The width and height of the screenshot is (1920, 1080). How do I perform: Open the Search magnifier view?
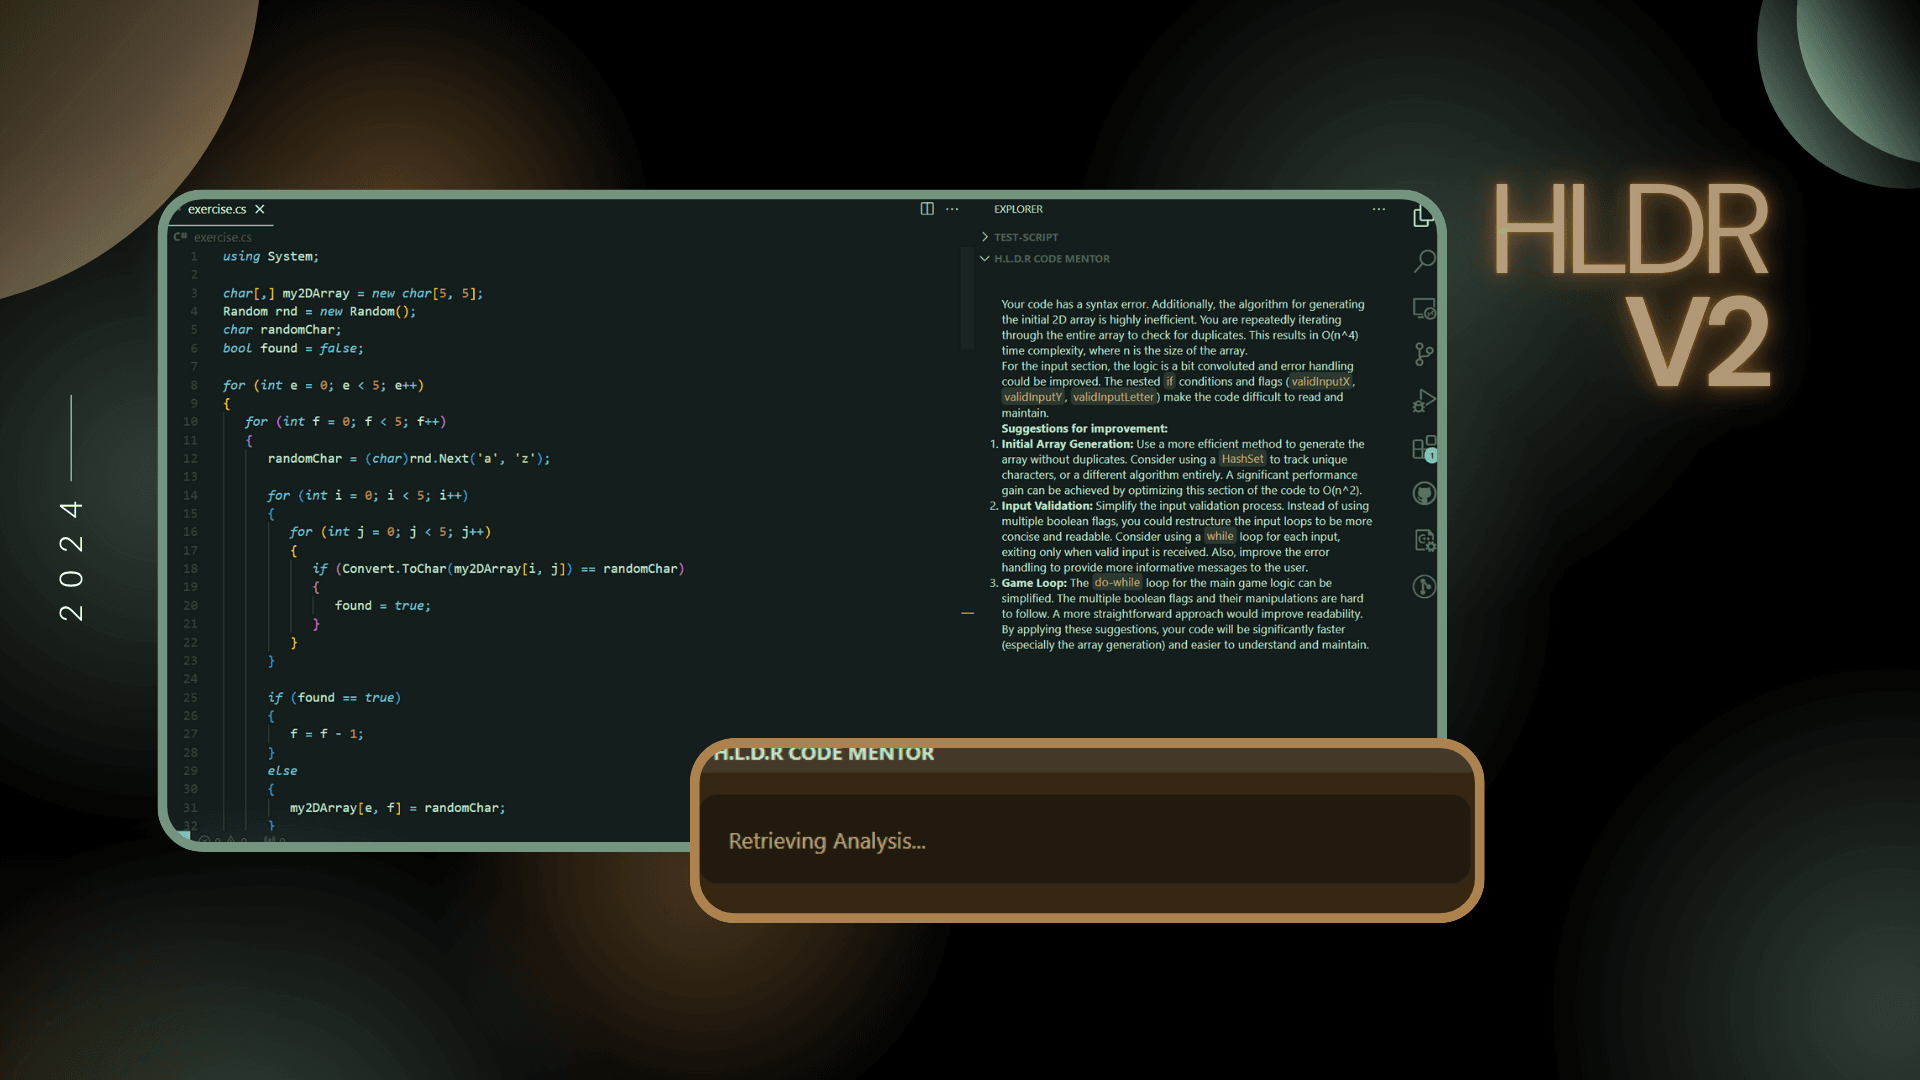pos(1424,262)
